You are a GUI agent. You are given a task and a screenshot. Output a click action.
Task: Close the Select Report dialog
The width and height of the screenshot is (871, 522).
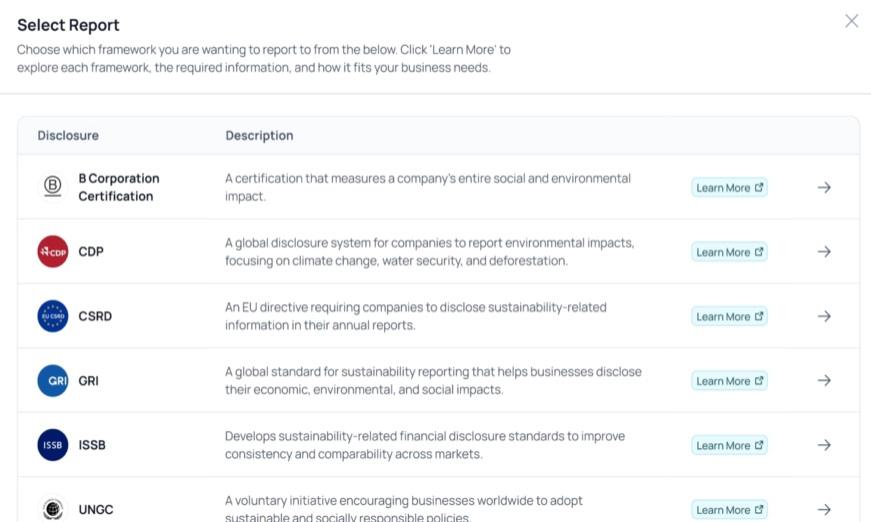851,21
